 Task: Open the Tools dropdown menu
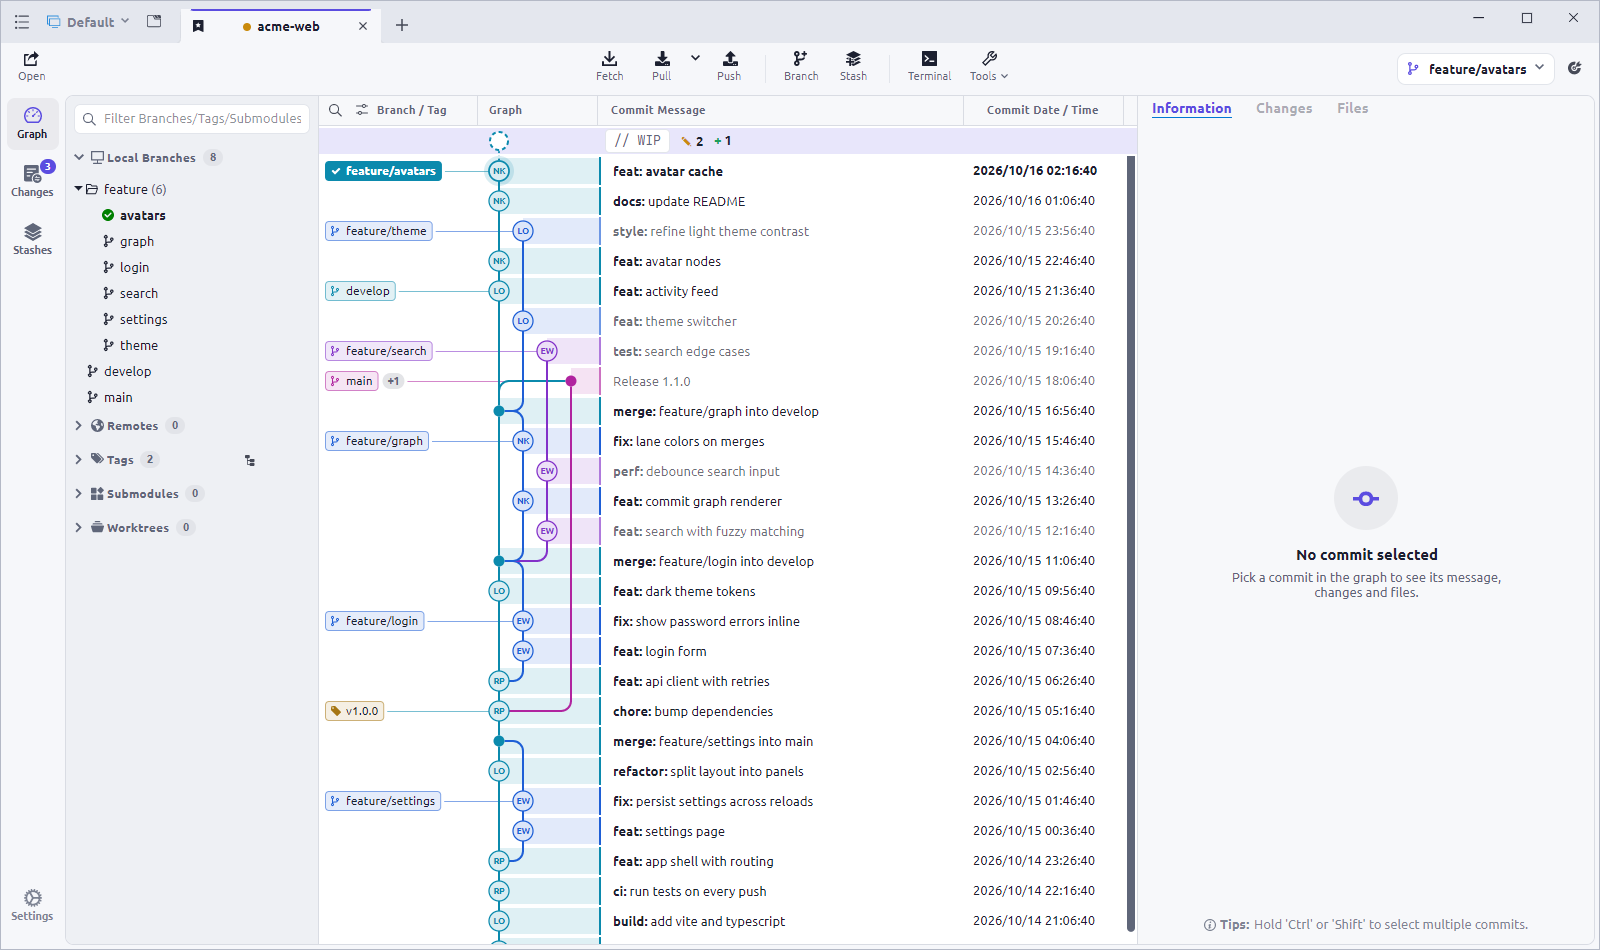pos(989,66)
